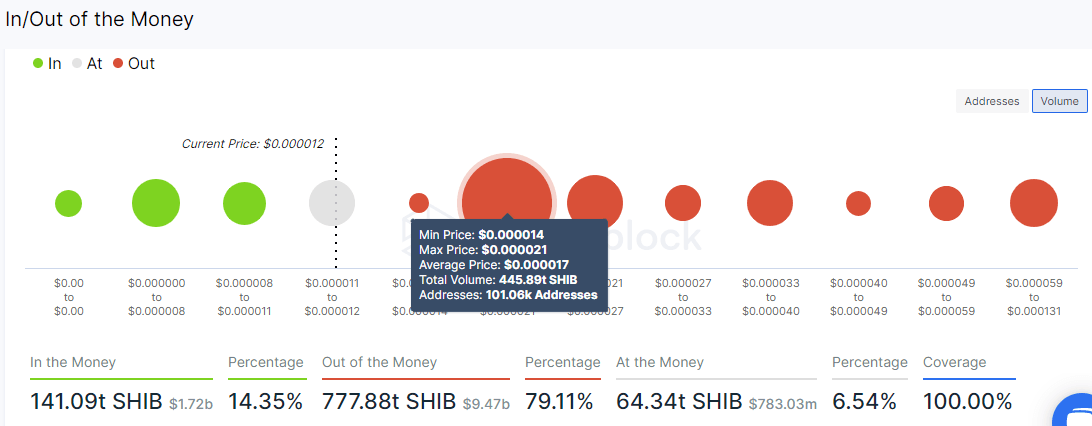This screenshot has height=426, width=1092.
Task: Click the 'At the Money' stat label
Action: (660, 363)
